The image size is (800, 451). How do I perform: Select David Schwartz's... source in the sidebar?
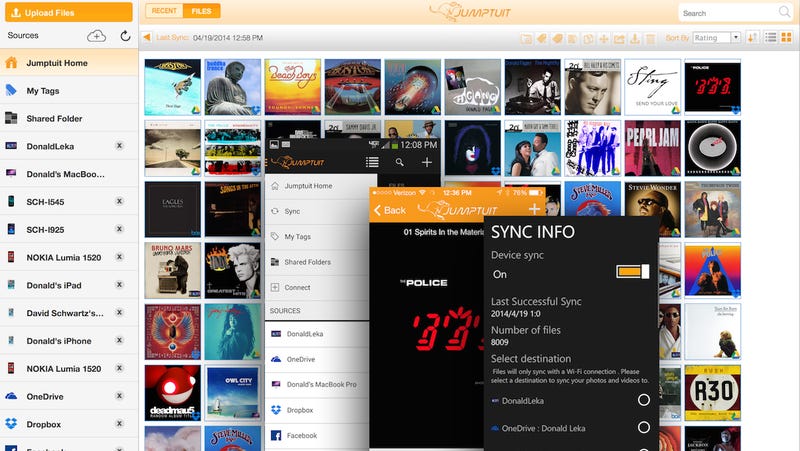pyautogui.click(x=69, y=313)
